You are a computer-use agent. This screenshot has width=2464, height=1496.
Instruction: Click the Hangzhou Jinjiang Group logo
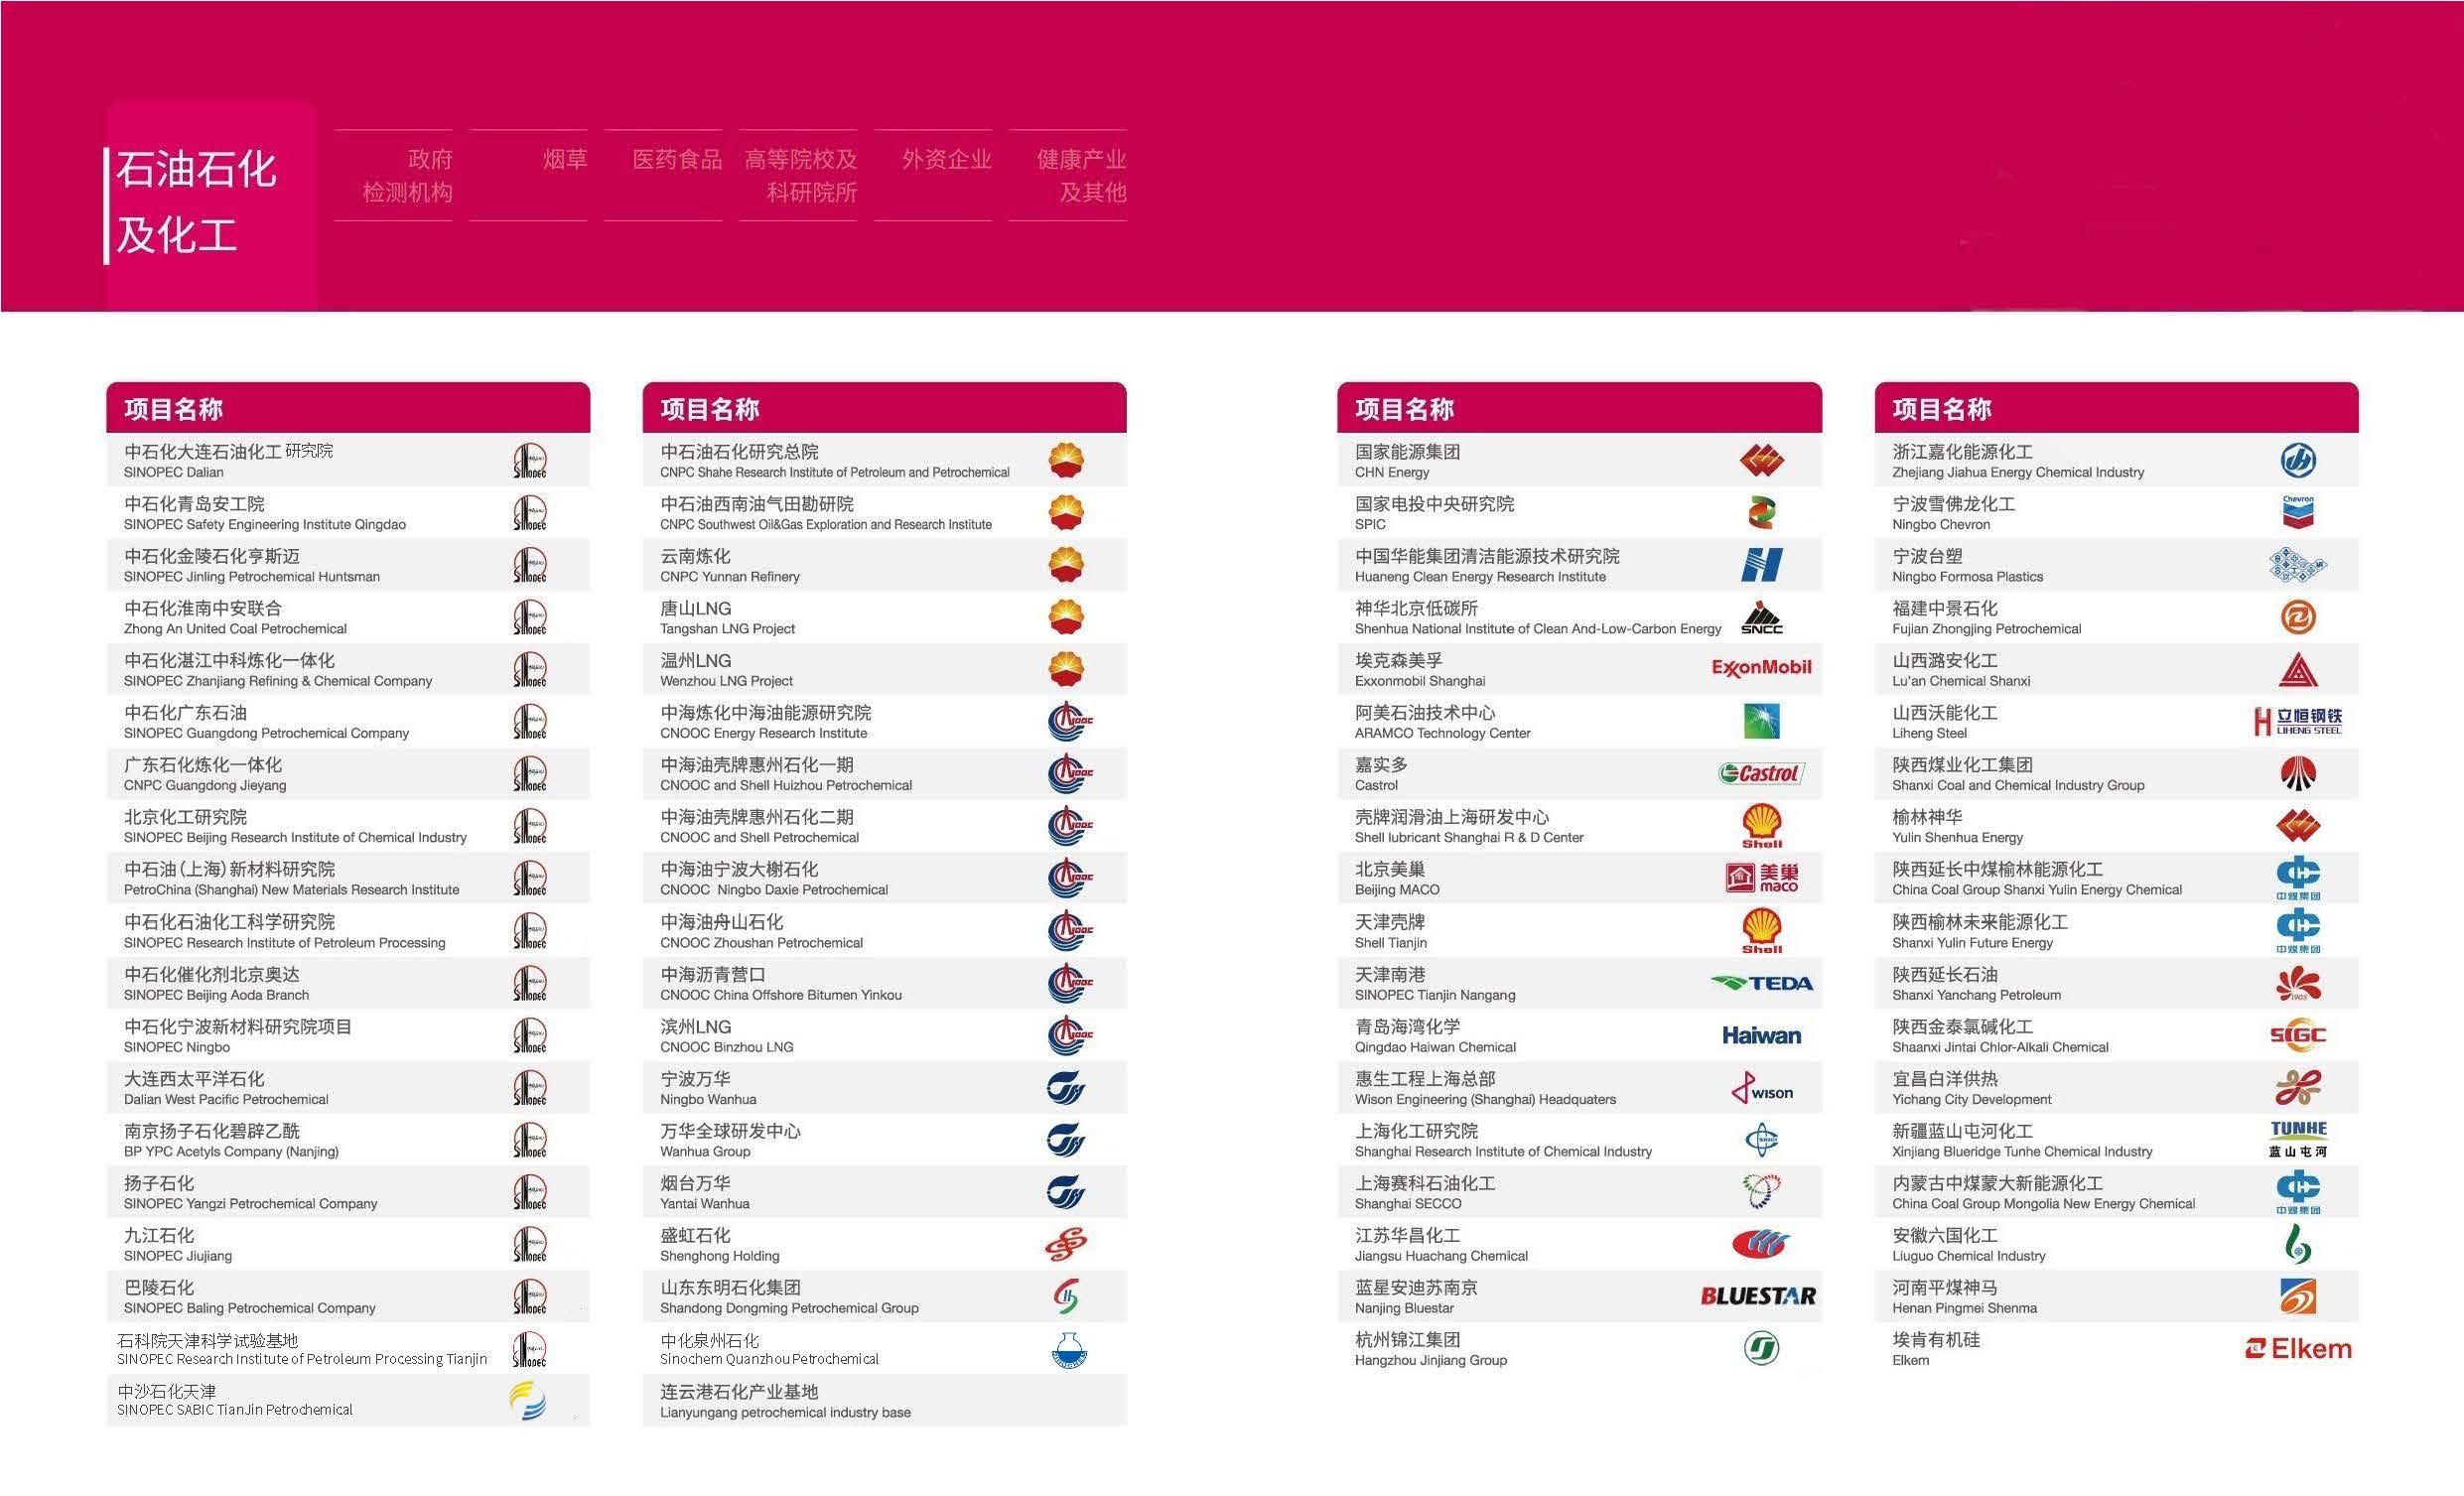(1761, 1349)
